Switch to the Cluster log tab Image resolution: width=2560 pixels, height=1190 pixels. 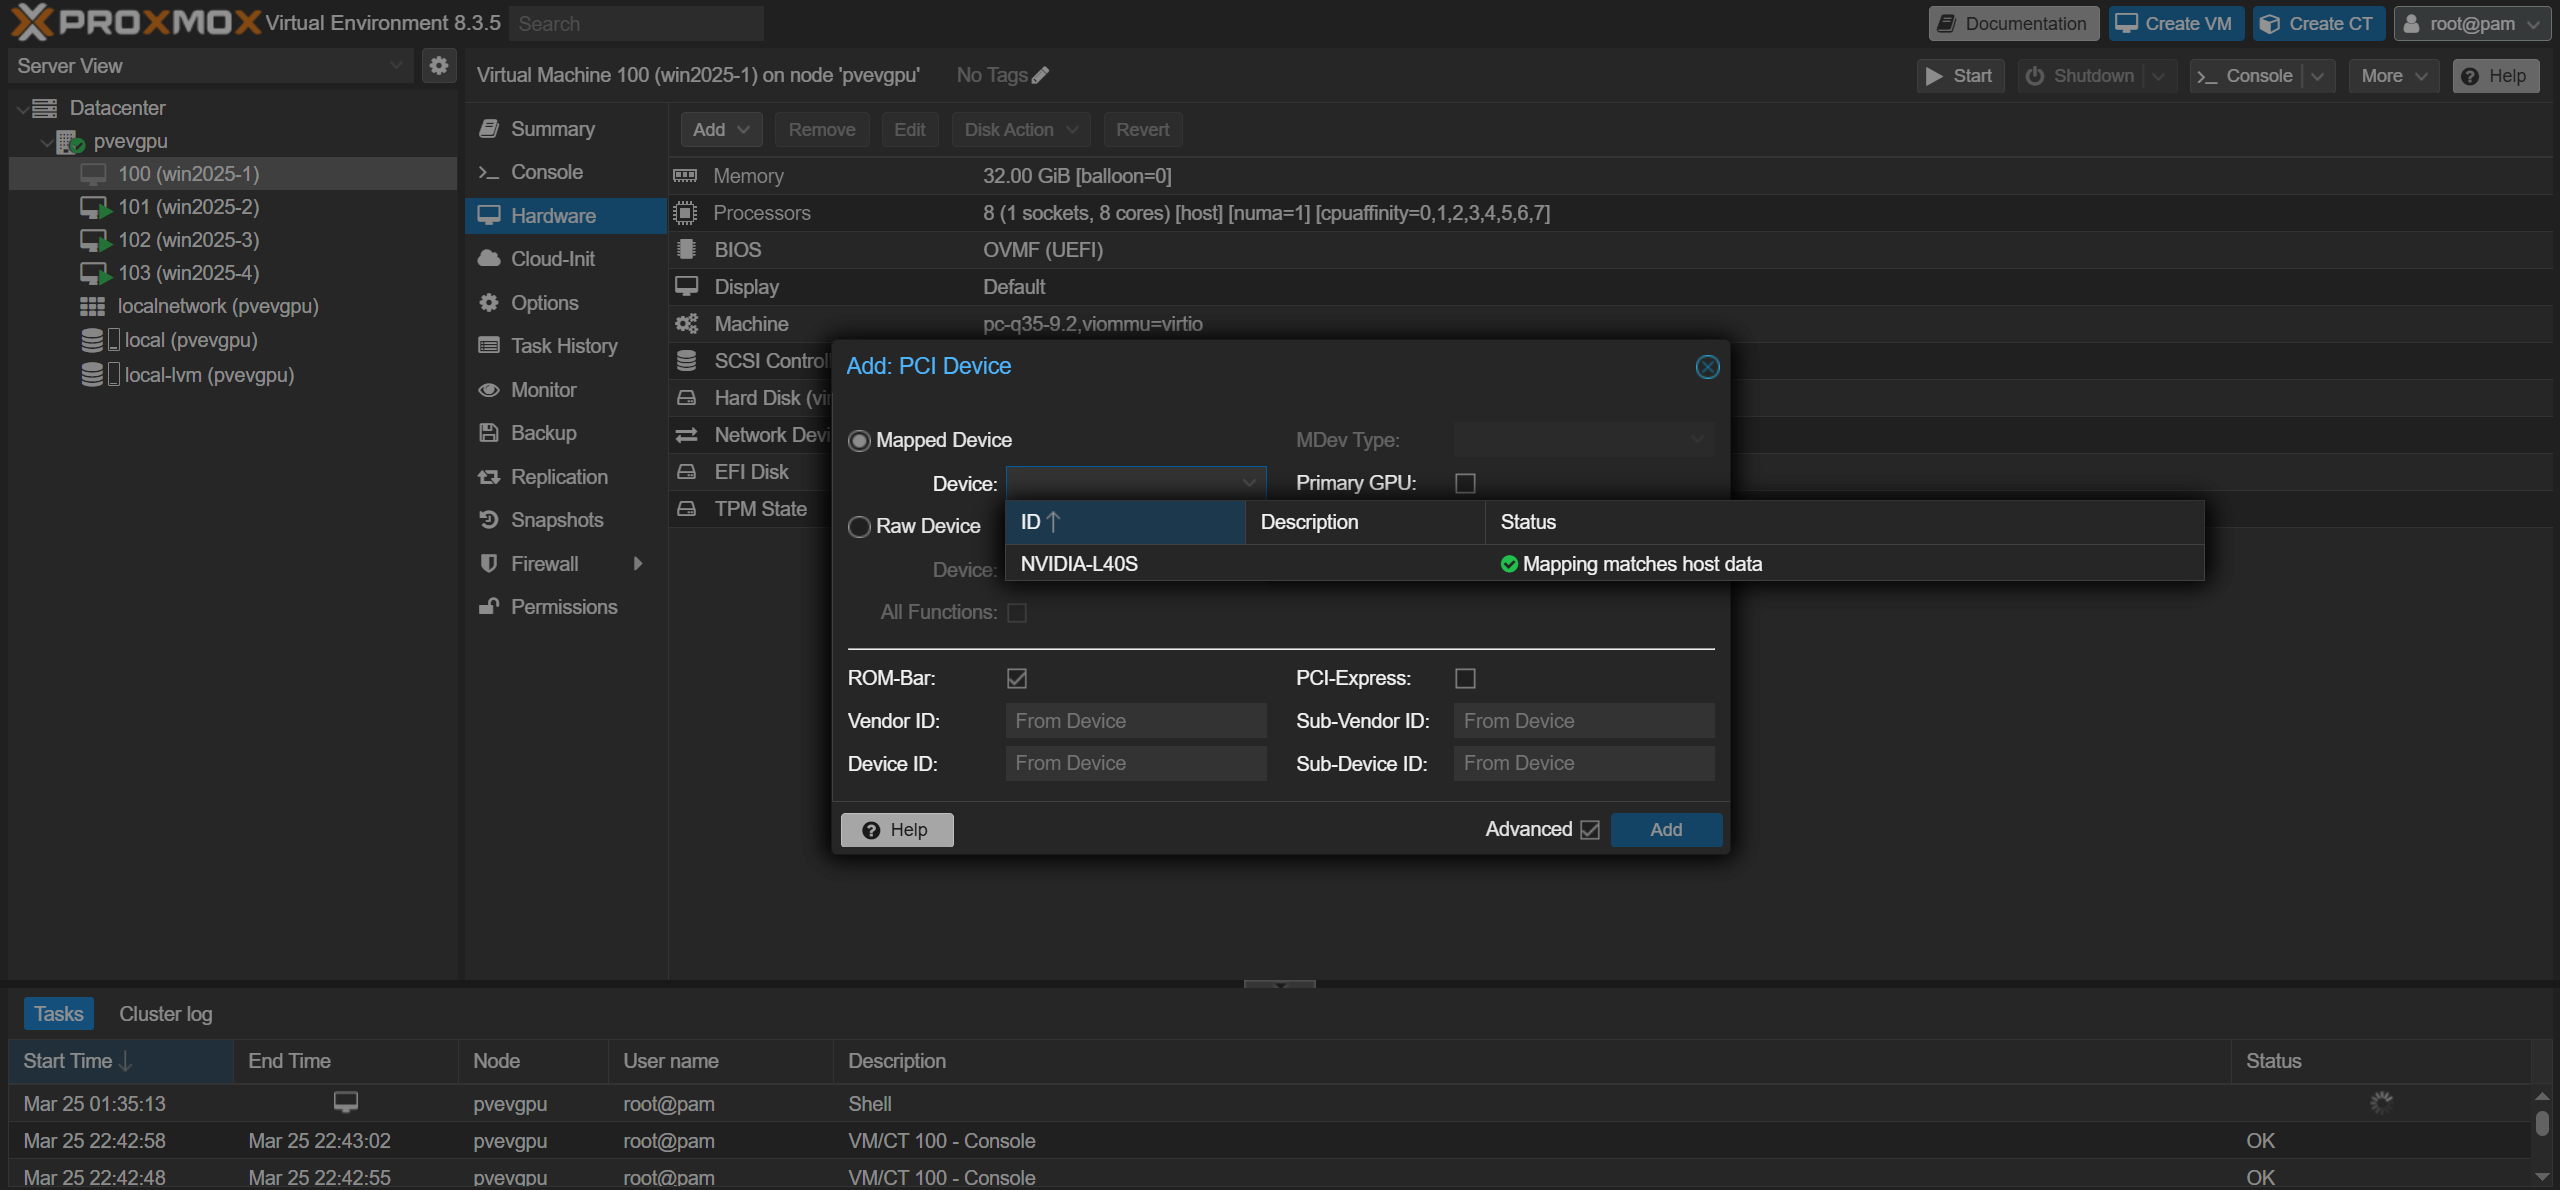[166, 1014]
